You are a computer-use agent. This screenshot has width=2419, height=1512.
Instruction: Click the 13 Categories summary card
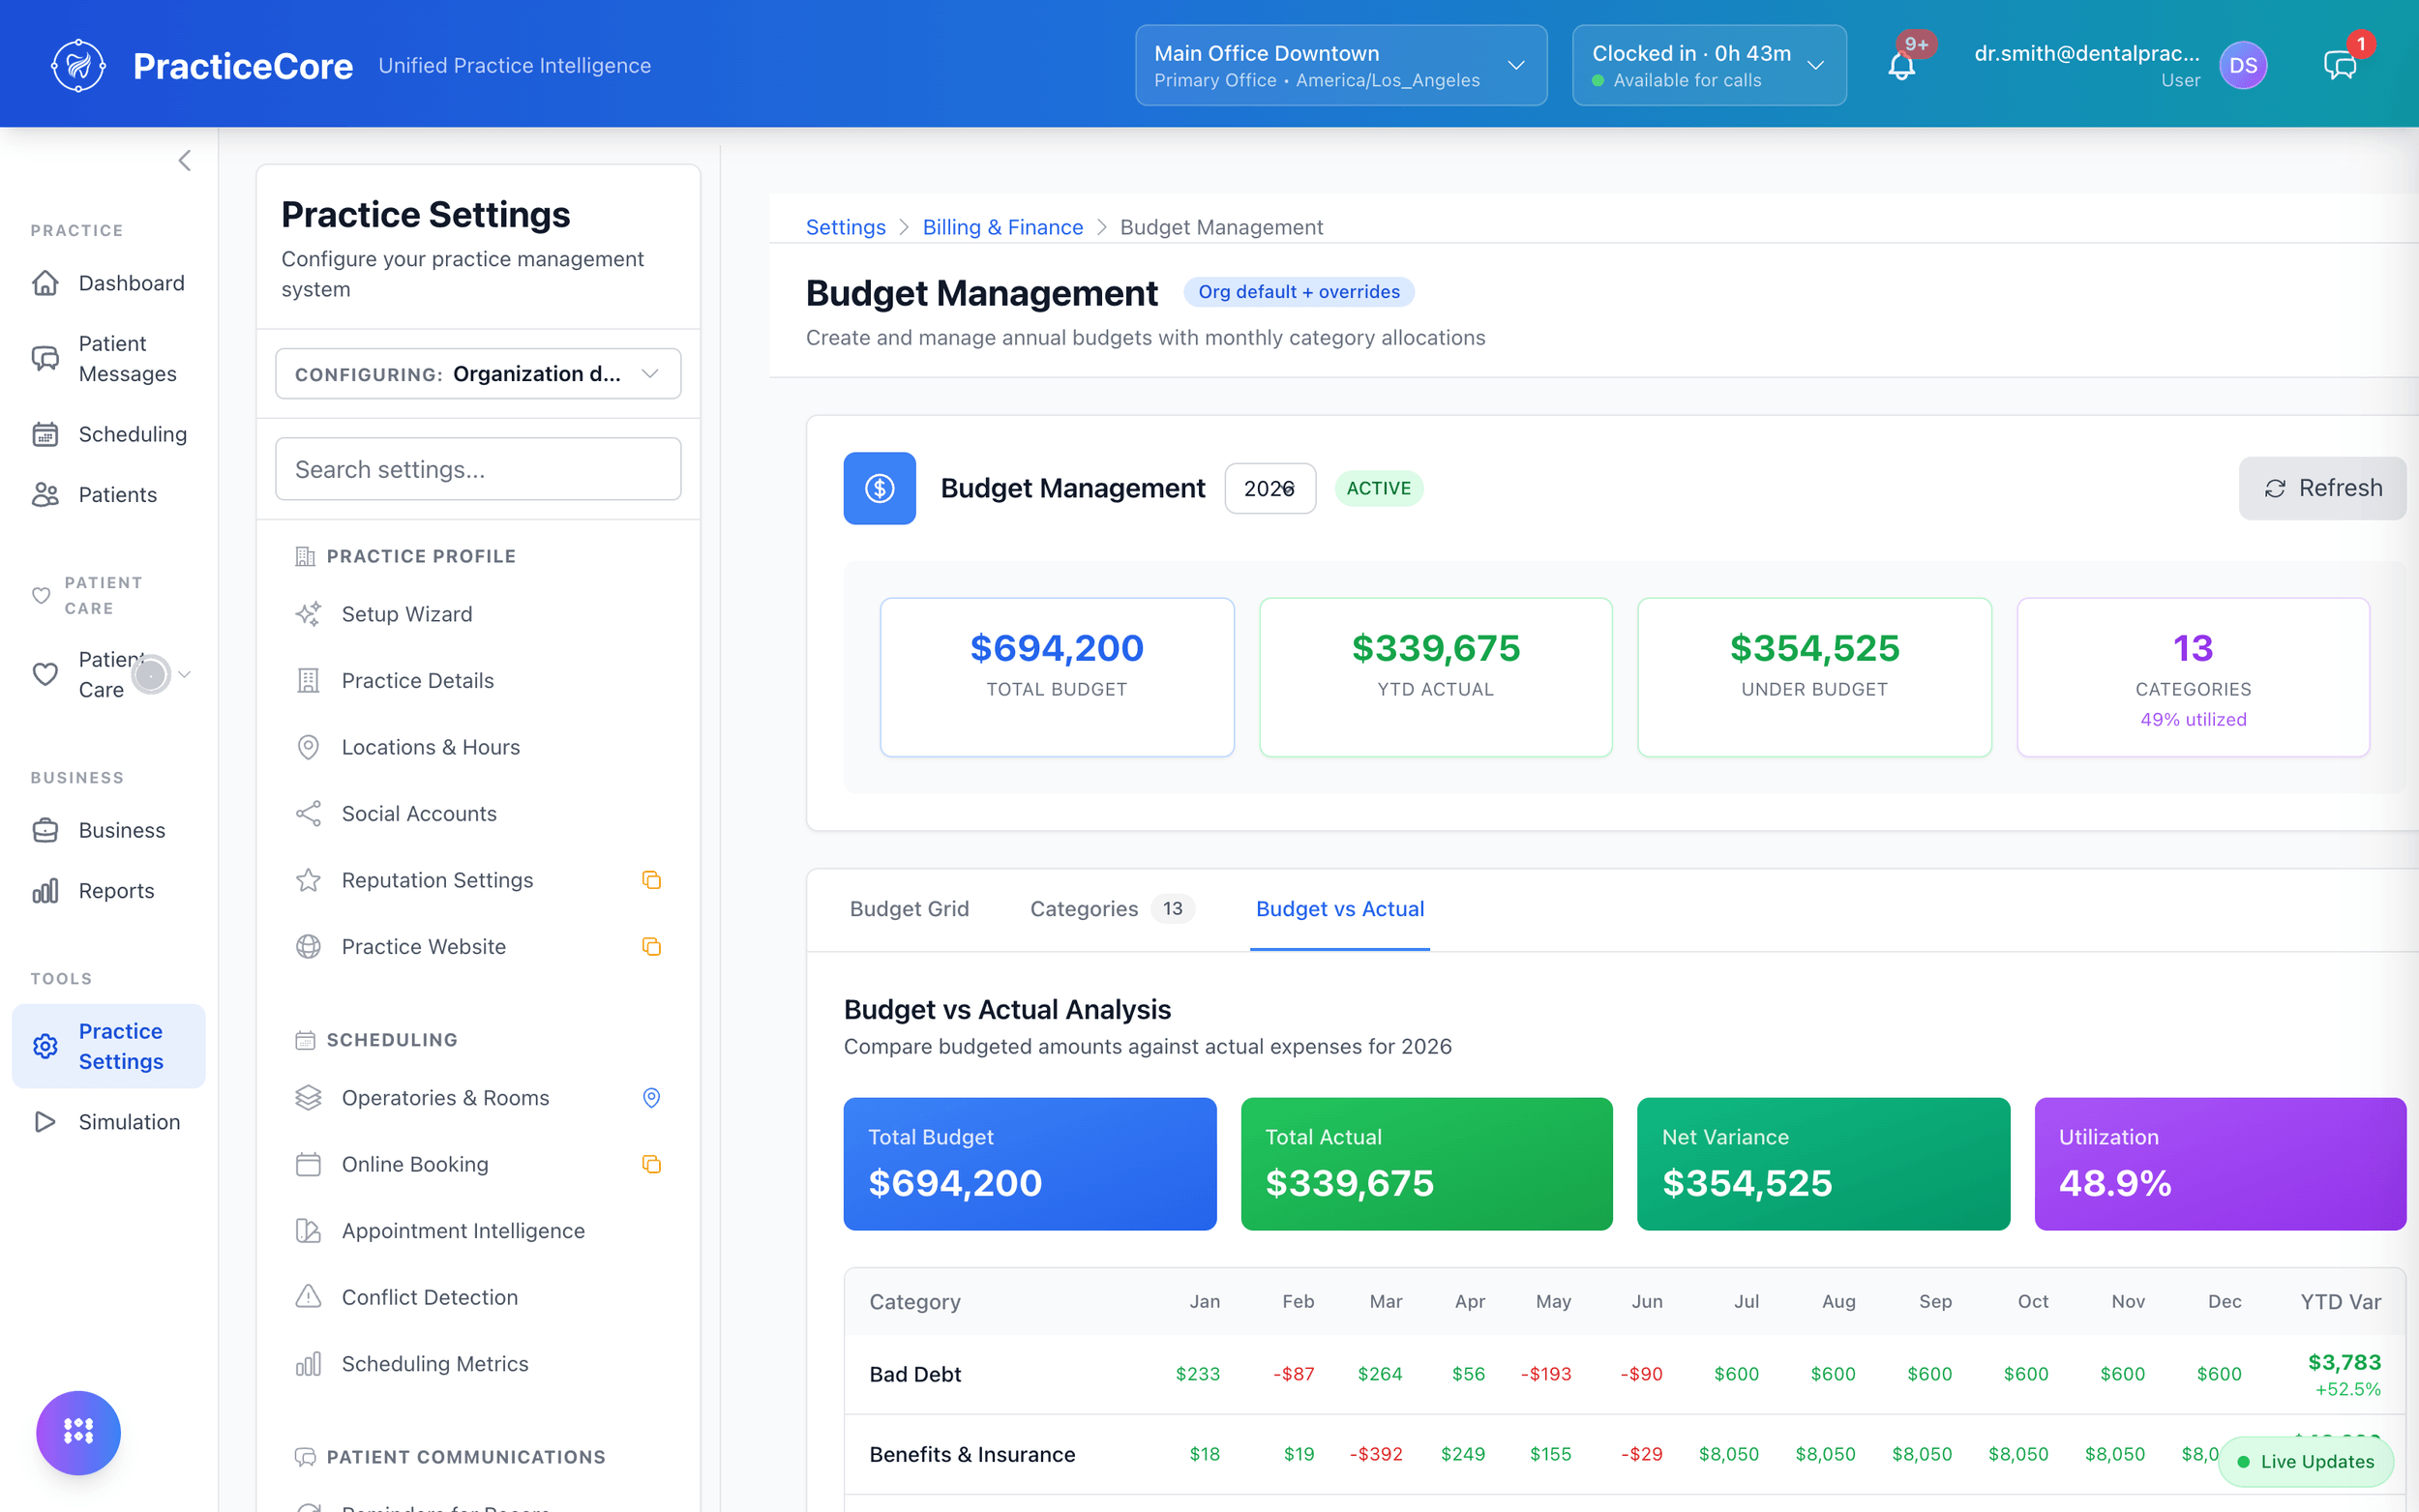point(2192,677)
